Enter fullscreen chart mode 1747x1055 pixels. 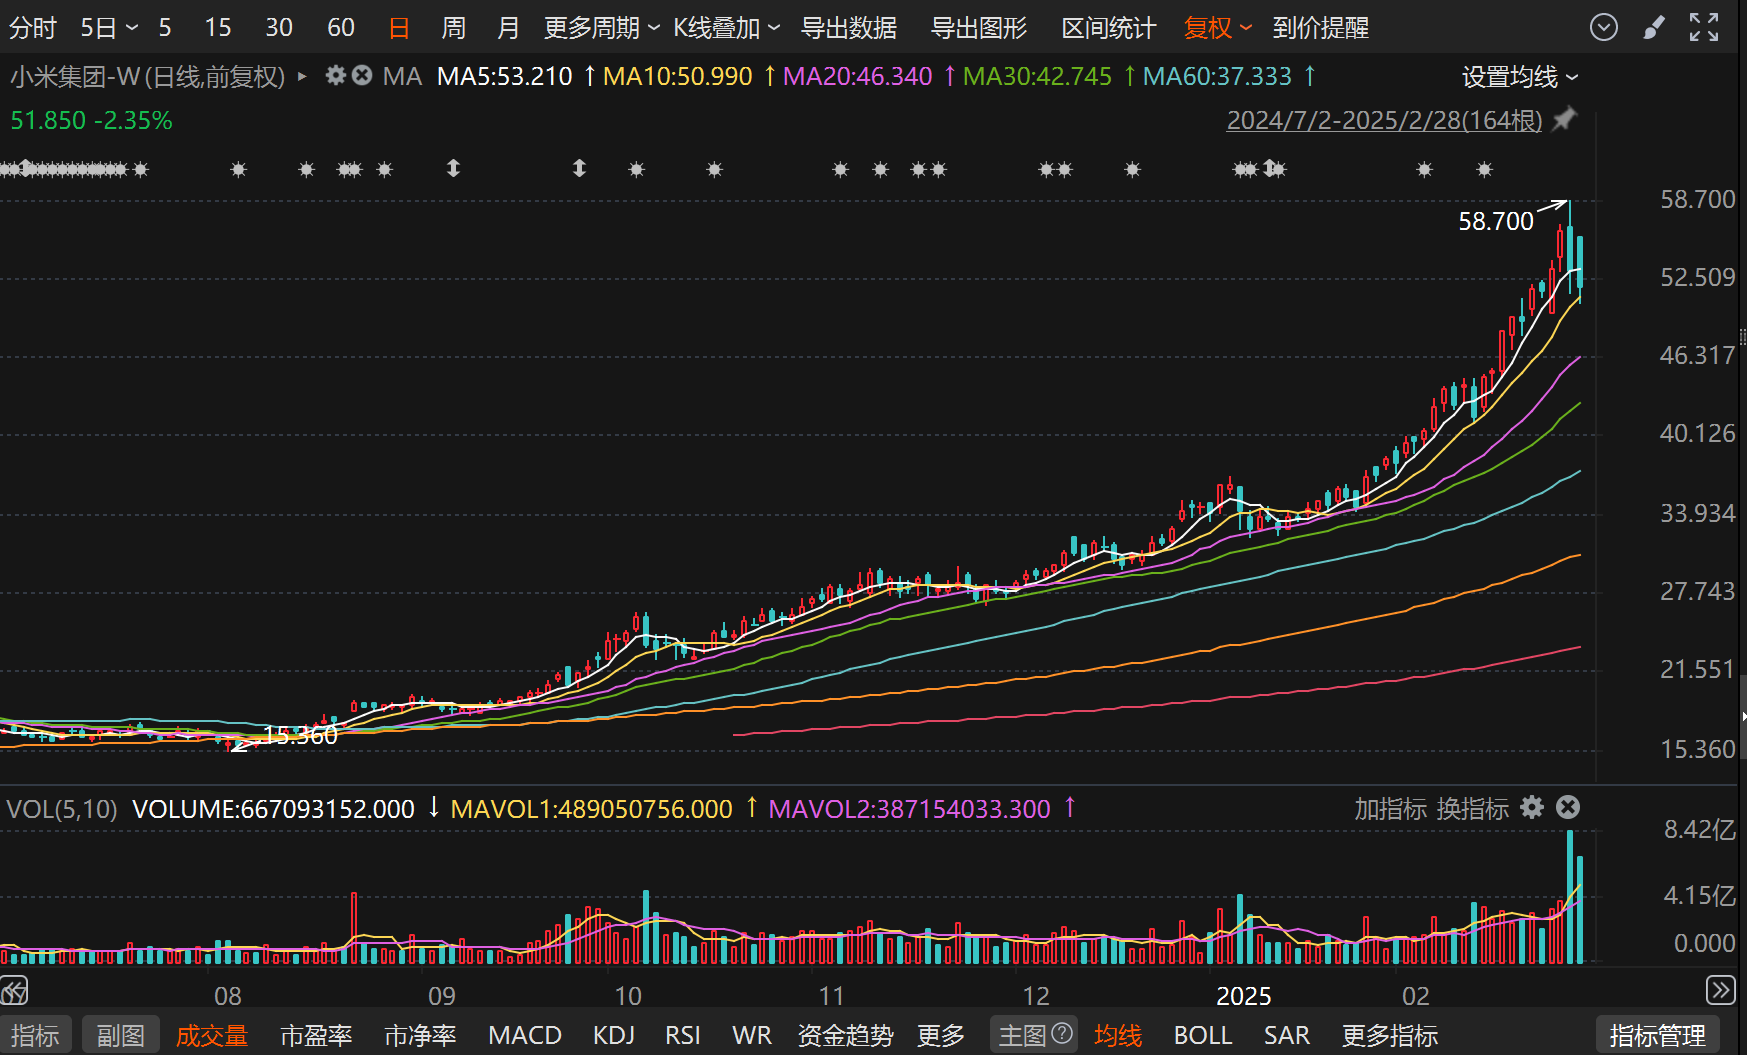[1704, 28]
